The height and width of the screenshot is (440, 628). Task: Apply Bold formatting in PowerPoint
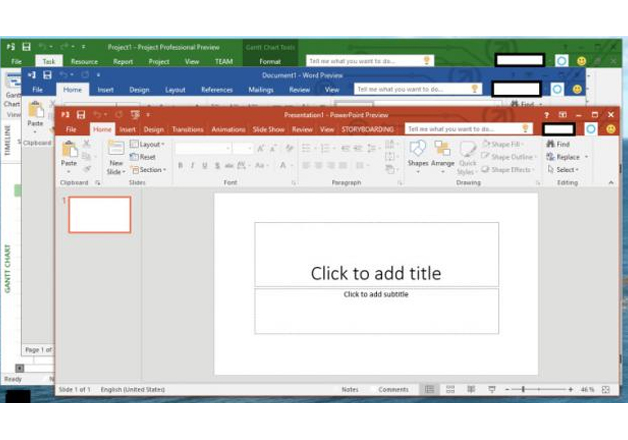(181, 165)
